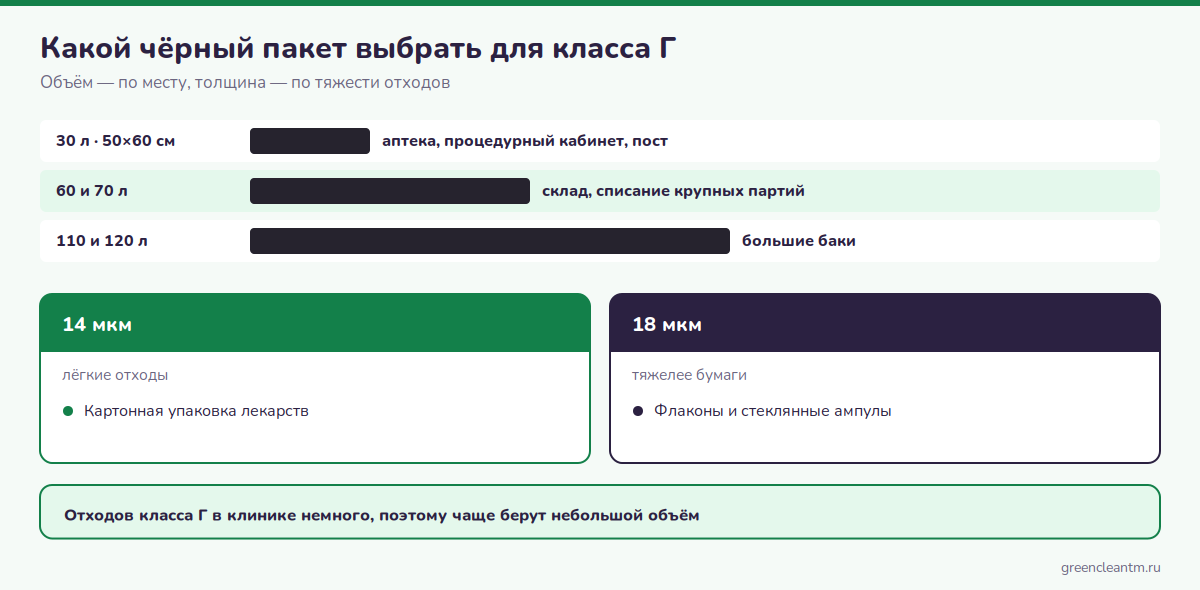Click the shortest black bar for 30 л

310,141
